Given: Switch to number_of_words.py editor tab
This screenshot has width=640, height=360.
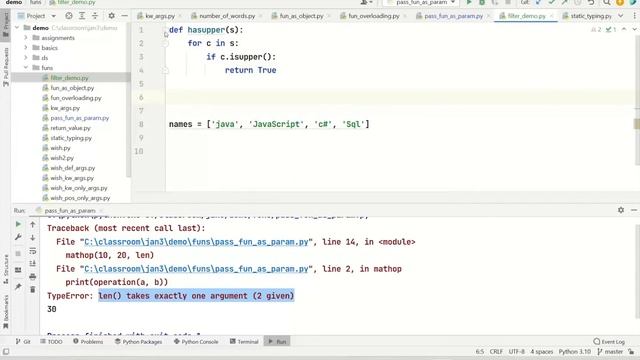Looking at the screenshot, I should [227, 16].
